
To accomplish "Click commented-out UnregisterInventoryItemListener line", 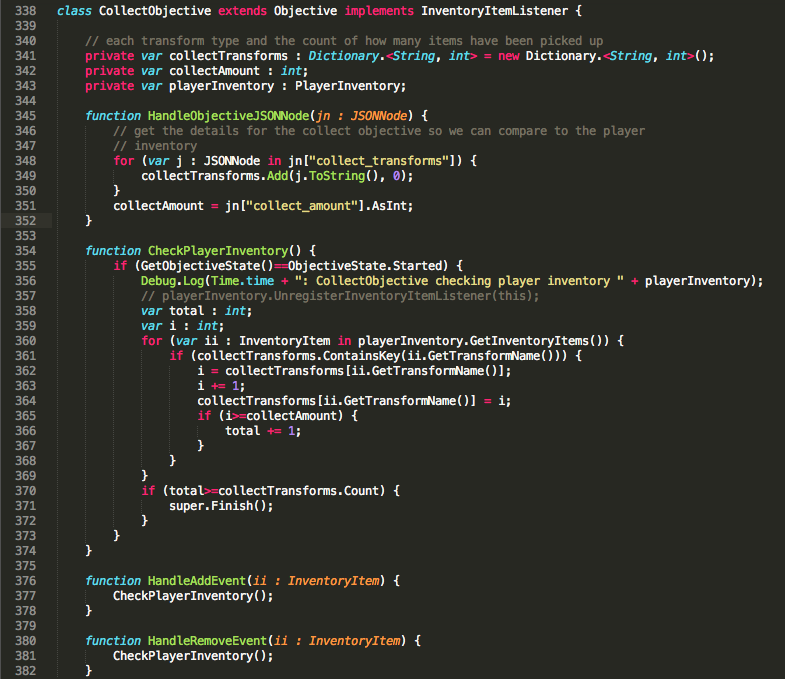I will coord(340,296).
